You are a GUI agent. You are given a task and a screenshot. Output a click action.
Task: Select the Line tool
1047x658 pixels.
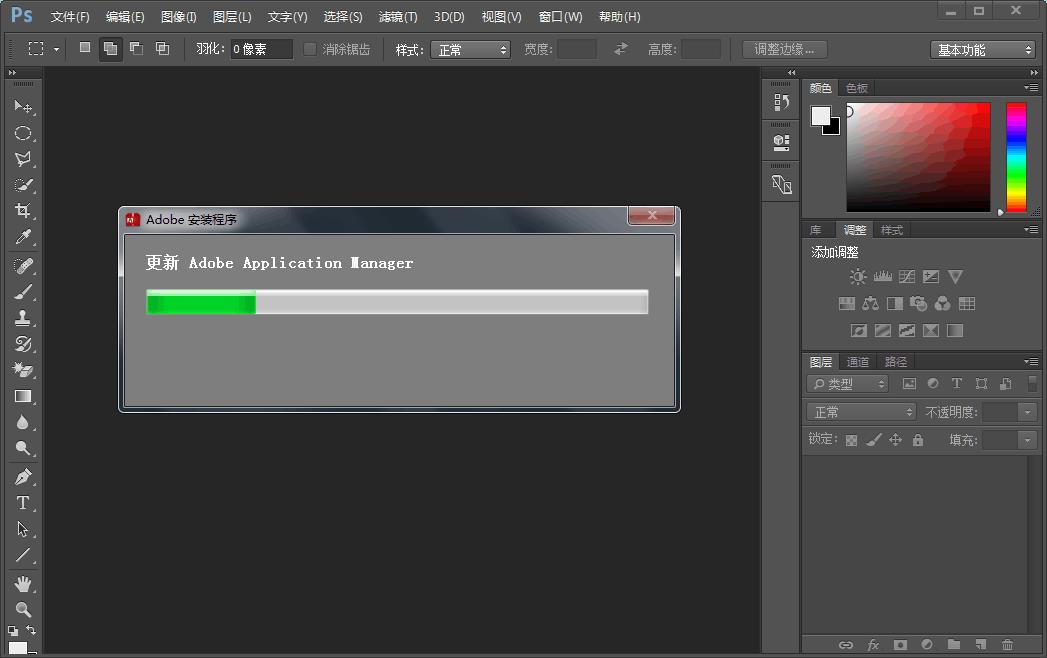(23, 555)
